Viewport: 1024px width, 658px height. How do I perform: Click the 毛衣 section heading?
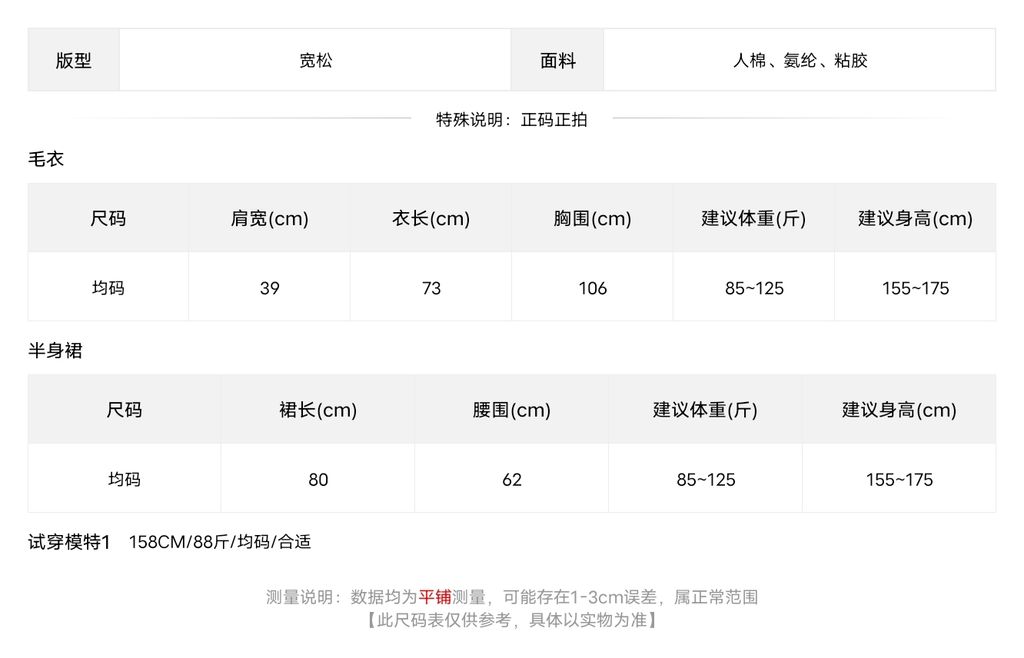click(46, 159)
